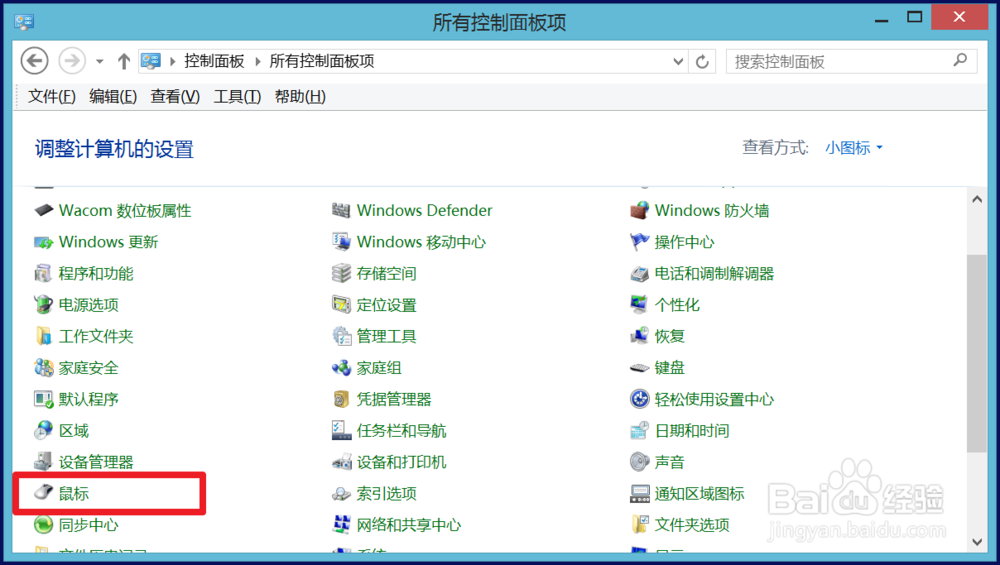Click the 凭据管理器 icon

(341, 399)
